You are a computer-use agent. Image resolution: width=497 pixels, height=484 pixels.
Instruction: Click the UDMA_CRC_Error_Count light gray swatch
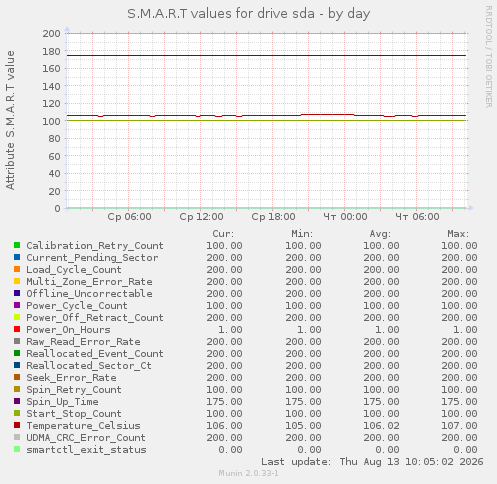click(x=17, y=437)
